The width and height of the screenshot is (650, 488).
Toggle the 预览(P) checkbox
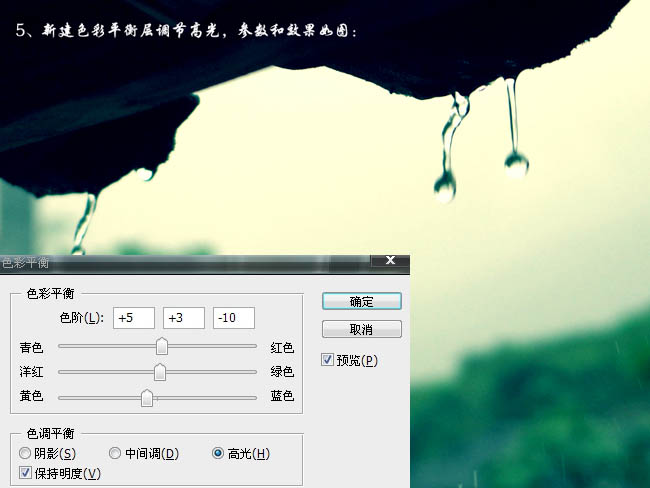tap(328, 360)
